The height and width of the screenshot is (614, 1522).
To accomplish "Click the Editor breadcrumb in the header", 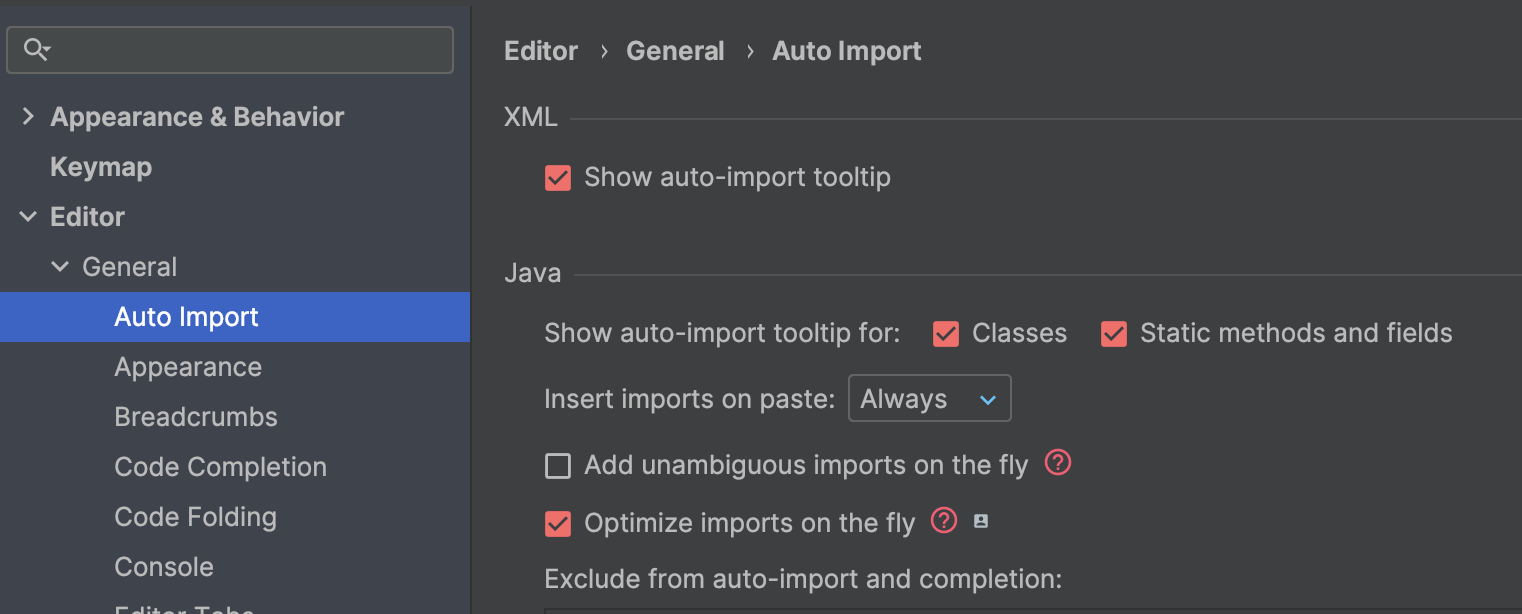I will coord(541,51).
